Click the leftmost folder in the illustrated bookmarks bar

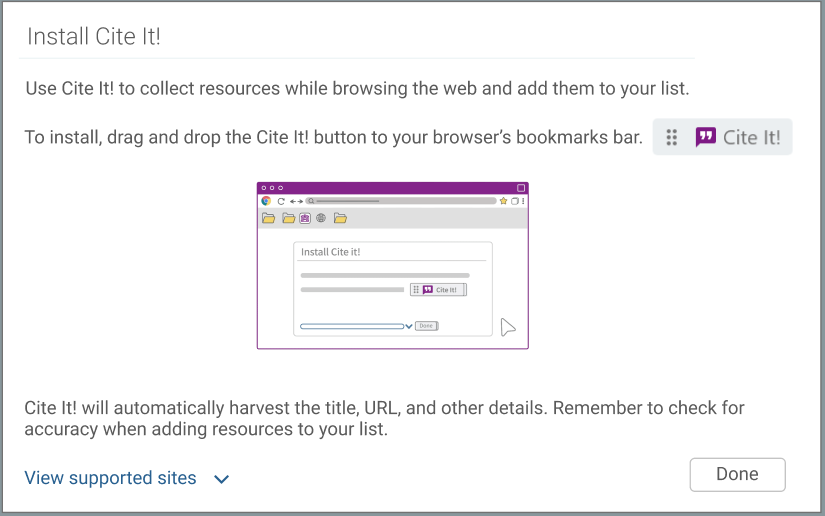click(x=268, y=218)
